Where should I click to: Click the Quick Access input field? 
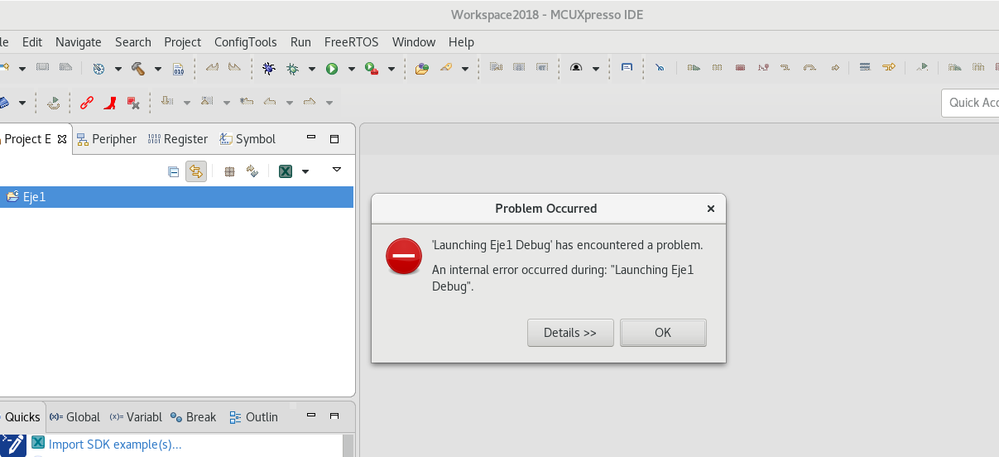(x=970, y=103)
